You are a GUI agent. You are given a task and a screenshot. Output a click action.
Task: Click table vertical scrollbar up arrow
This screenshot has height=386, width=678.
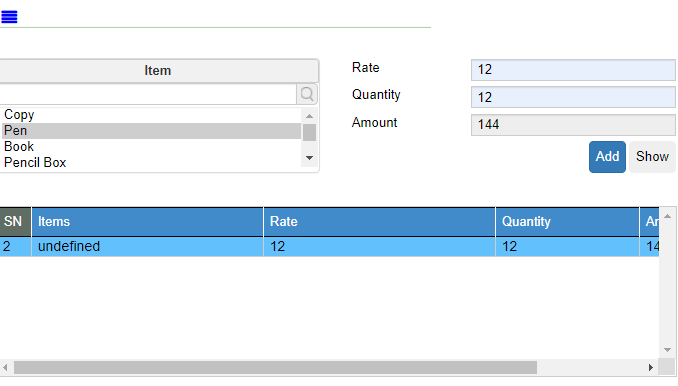(667, 216)
